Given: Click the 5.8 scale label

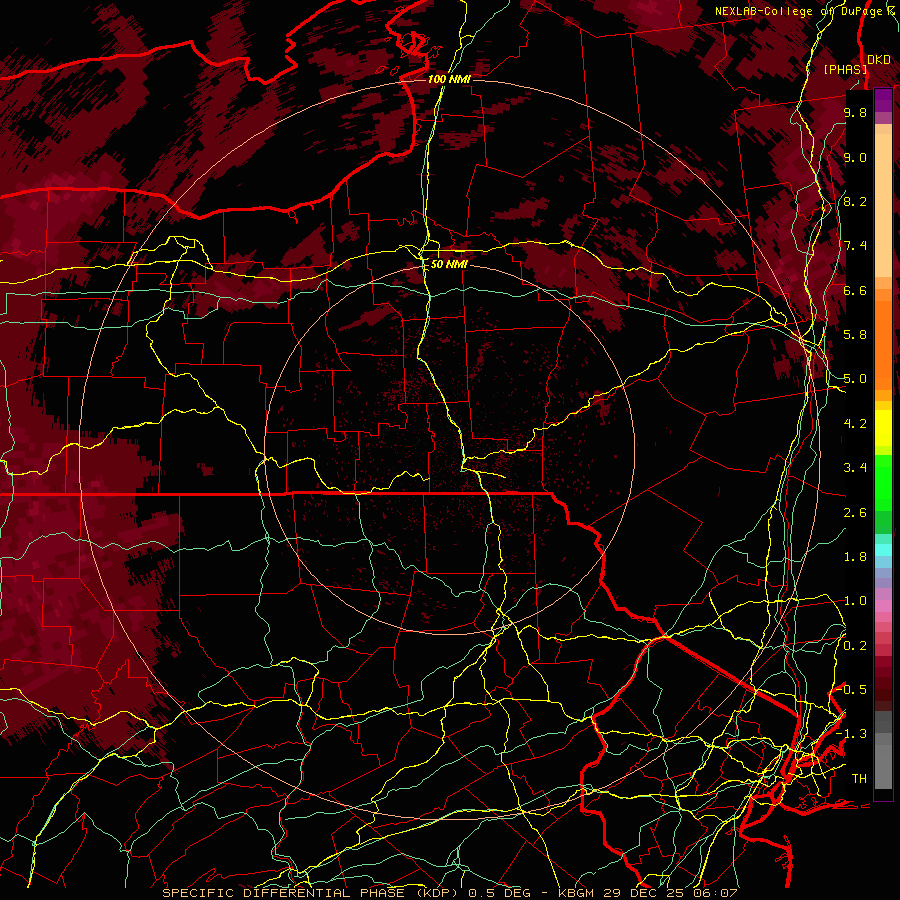Looking at the screenshot, I should pos(855,335).
